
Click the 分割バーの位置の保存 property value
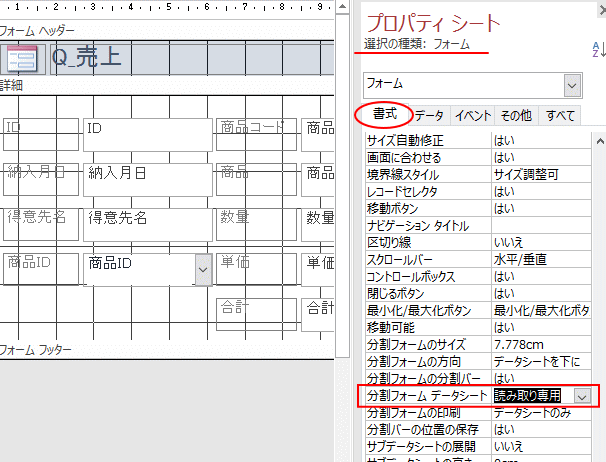(x=541, y=430)
